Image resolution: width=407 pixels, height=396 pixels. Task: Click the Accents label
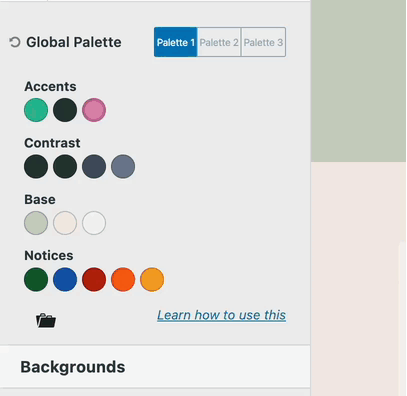(x=50, y=87)
